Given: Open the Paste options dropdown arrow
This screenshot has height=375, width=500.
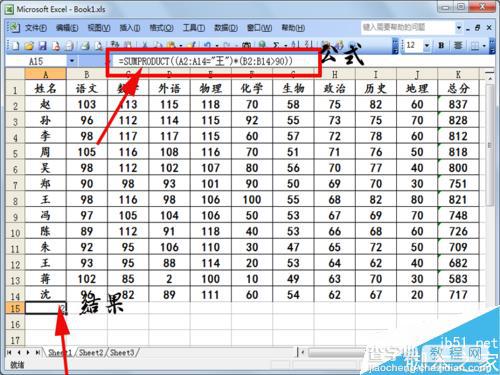Looking at the screenshot, I should [180, 45].
